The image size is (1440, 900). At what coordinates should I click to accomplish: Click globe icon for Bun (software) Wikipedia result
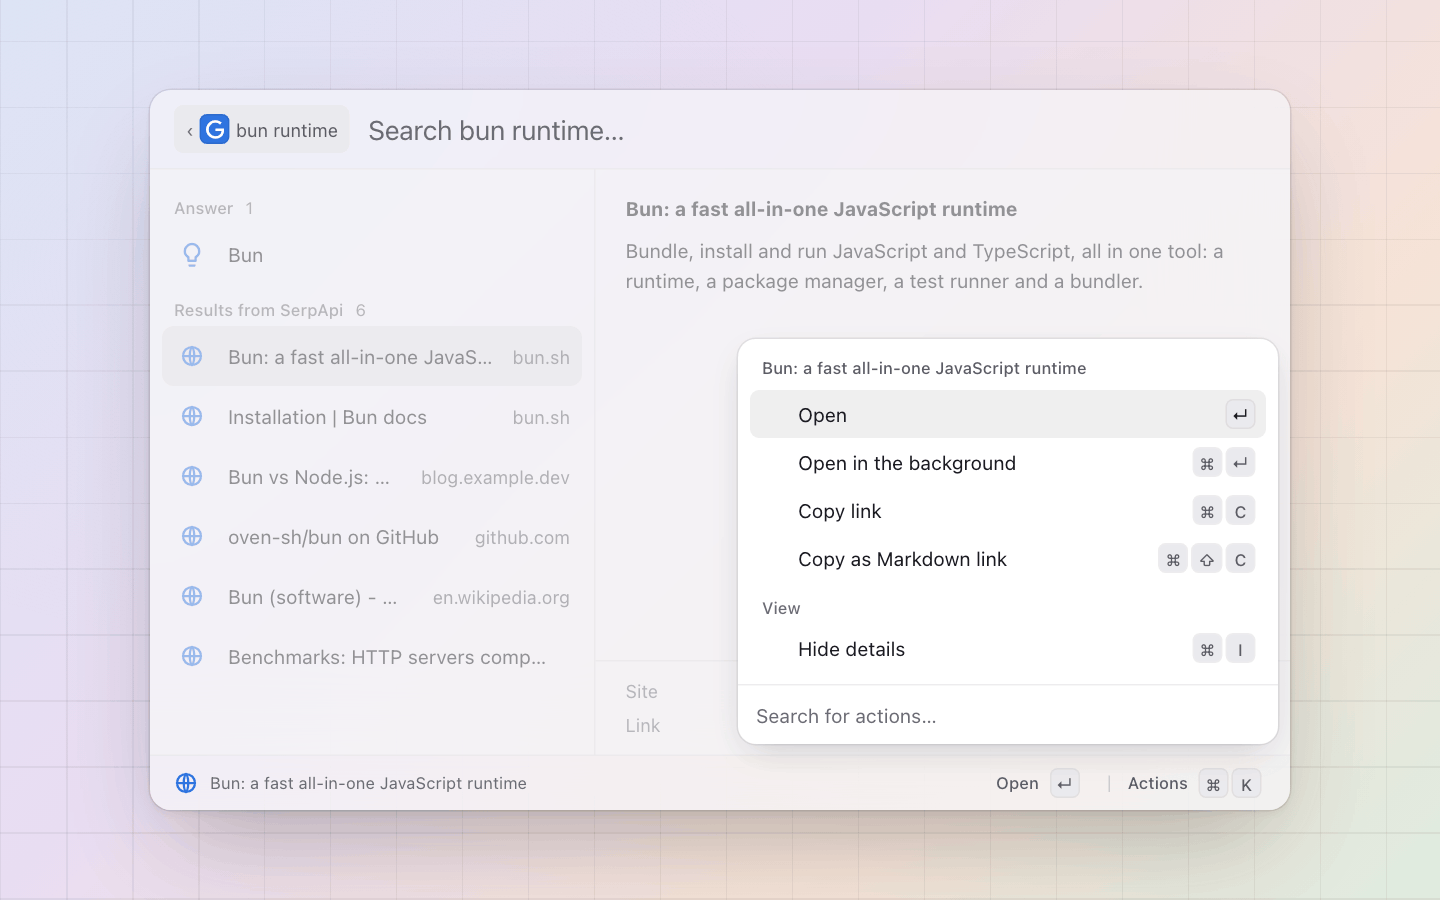192,596
